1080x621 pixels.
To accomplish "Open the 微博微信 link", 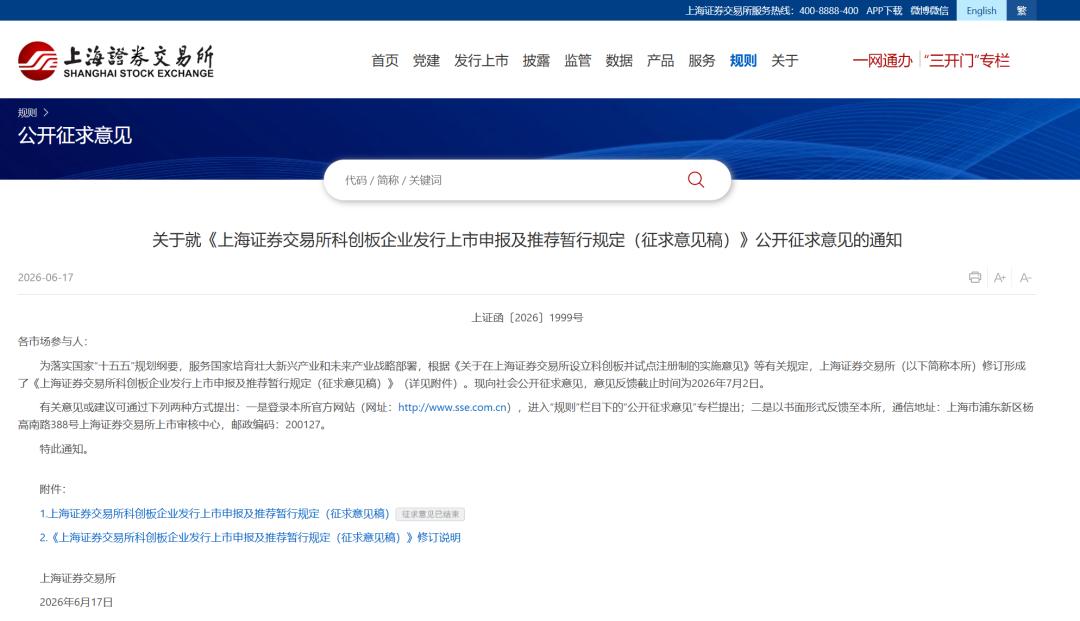I will pyautogui.click(x=929, y=10).
